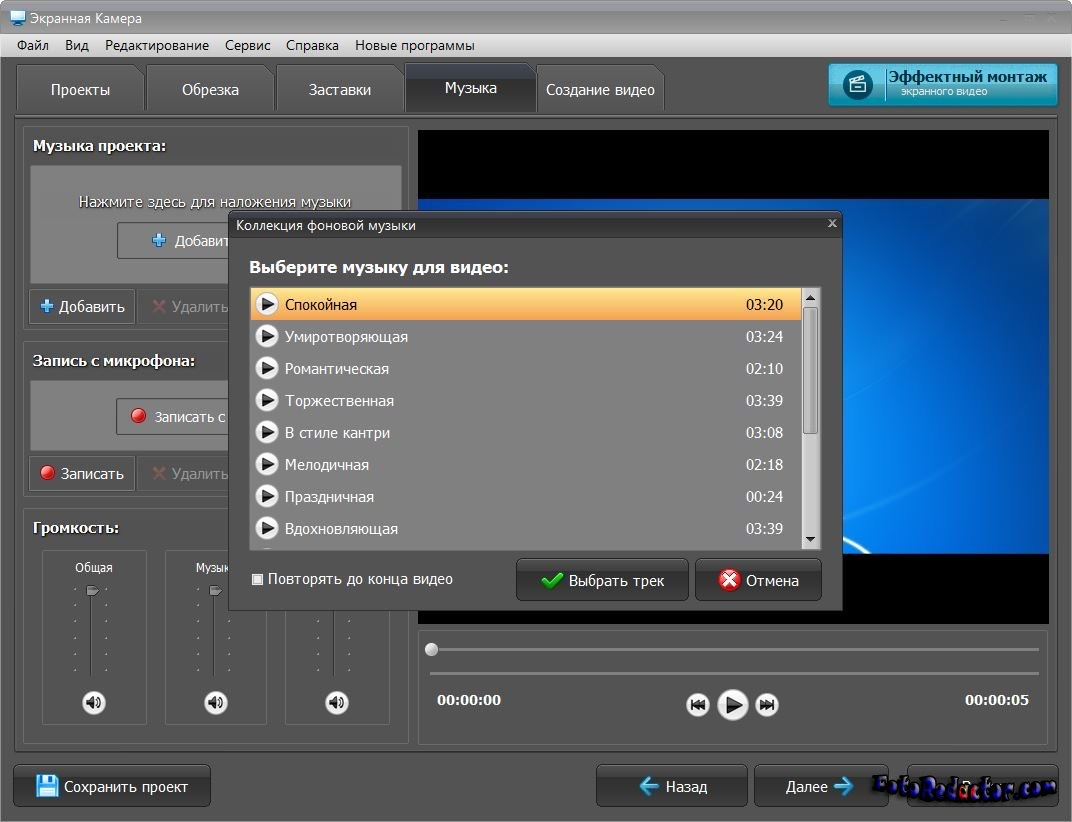1072x822 pixels.
Task: Go to the Создание видео tab
Action: click(x=600, y=90)
